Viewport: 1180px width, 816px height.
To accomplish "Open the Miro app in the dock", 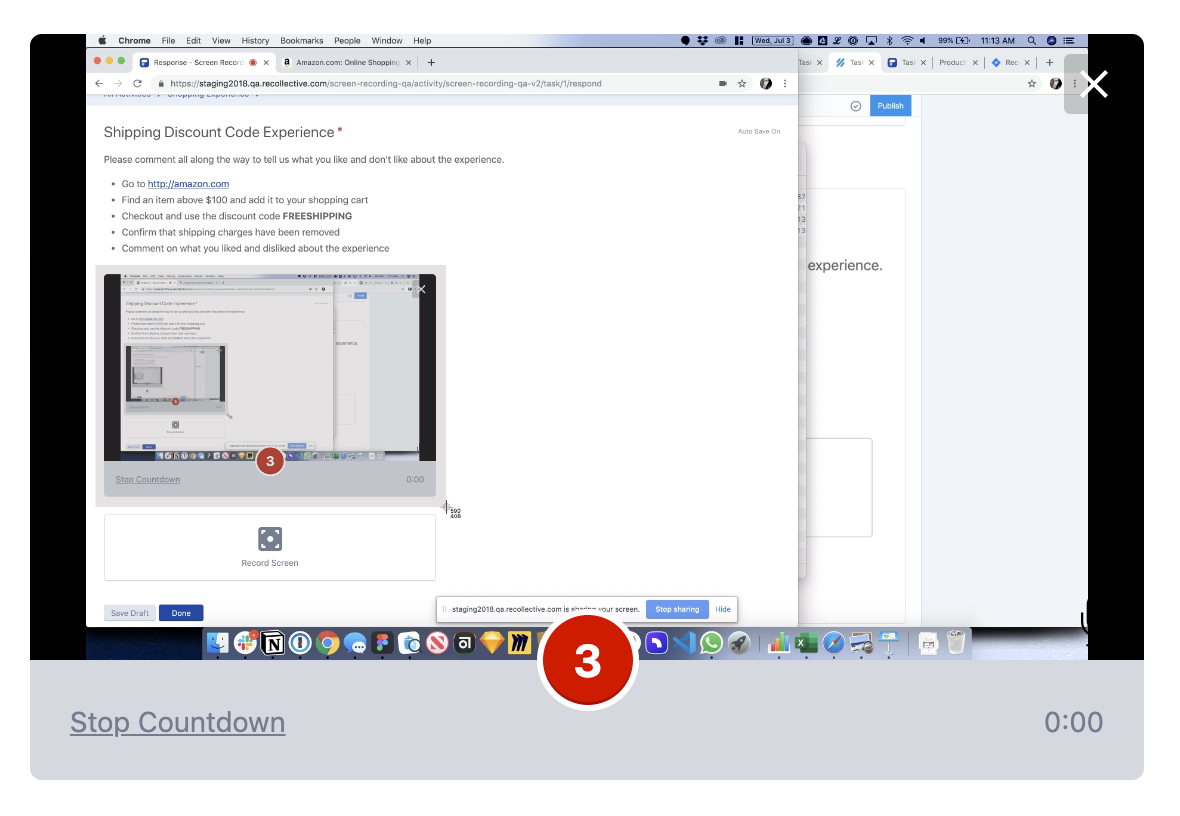I will point(520,643).
